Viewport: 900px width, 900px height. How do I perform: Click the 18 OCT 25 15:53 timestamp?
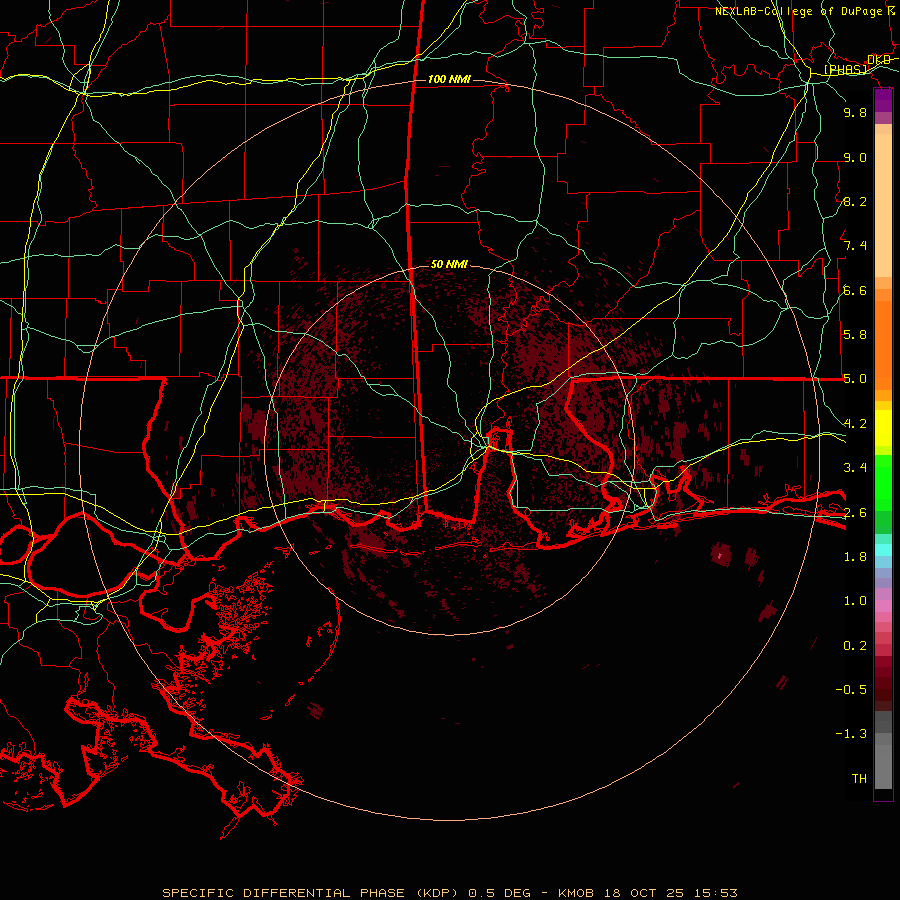[670, 893]
